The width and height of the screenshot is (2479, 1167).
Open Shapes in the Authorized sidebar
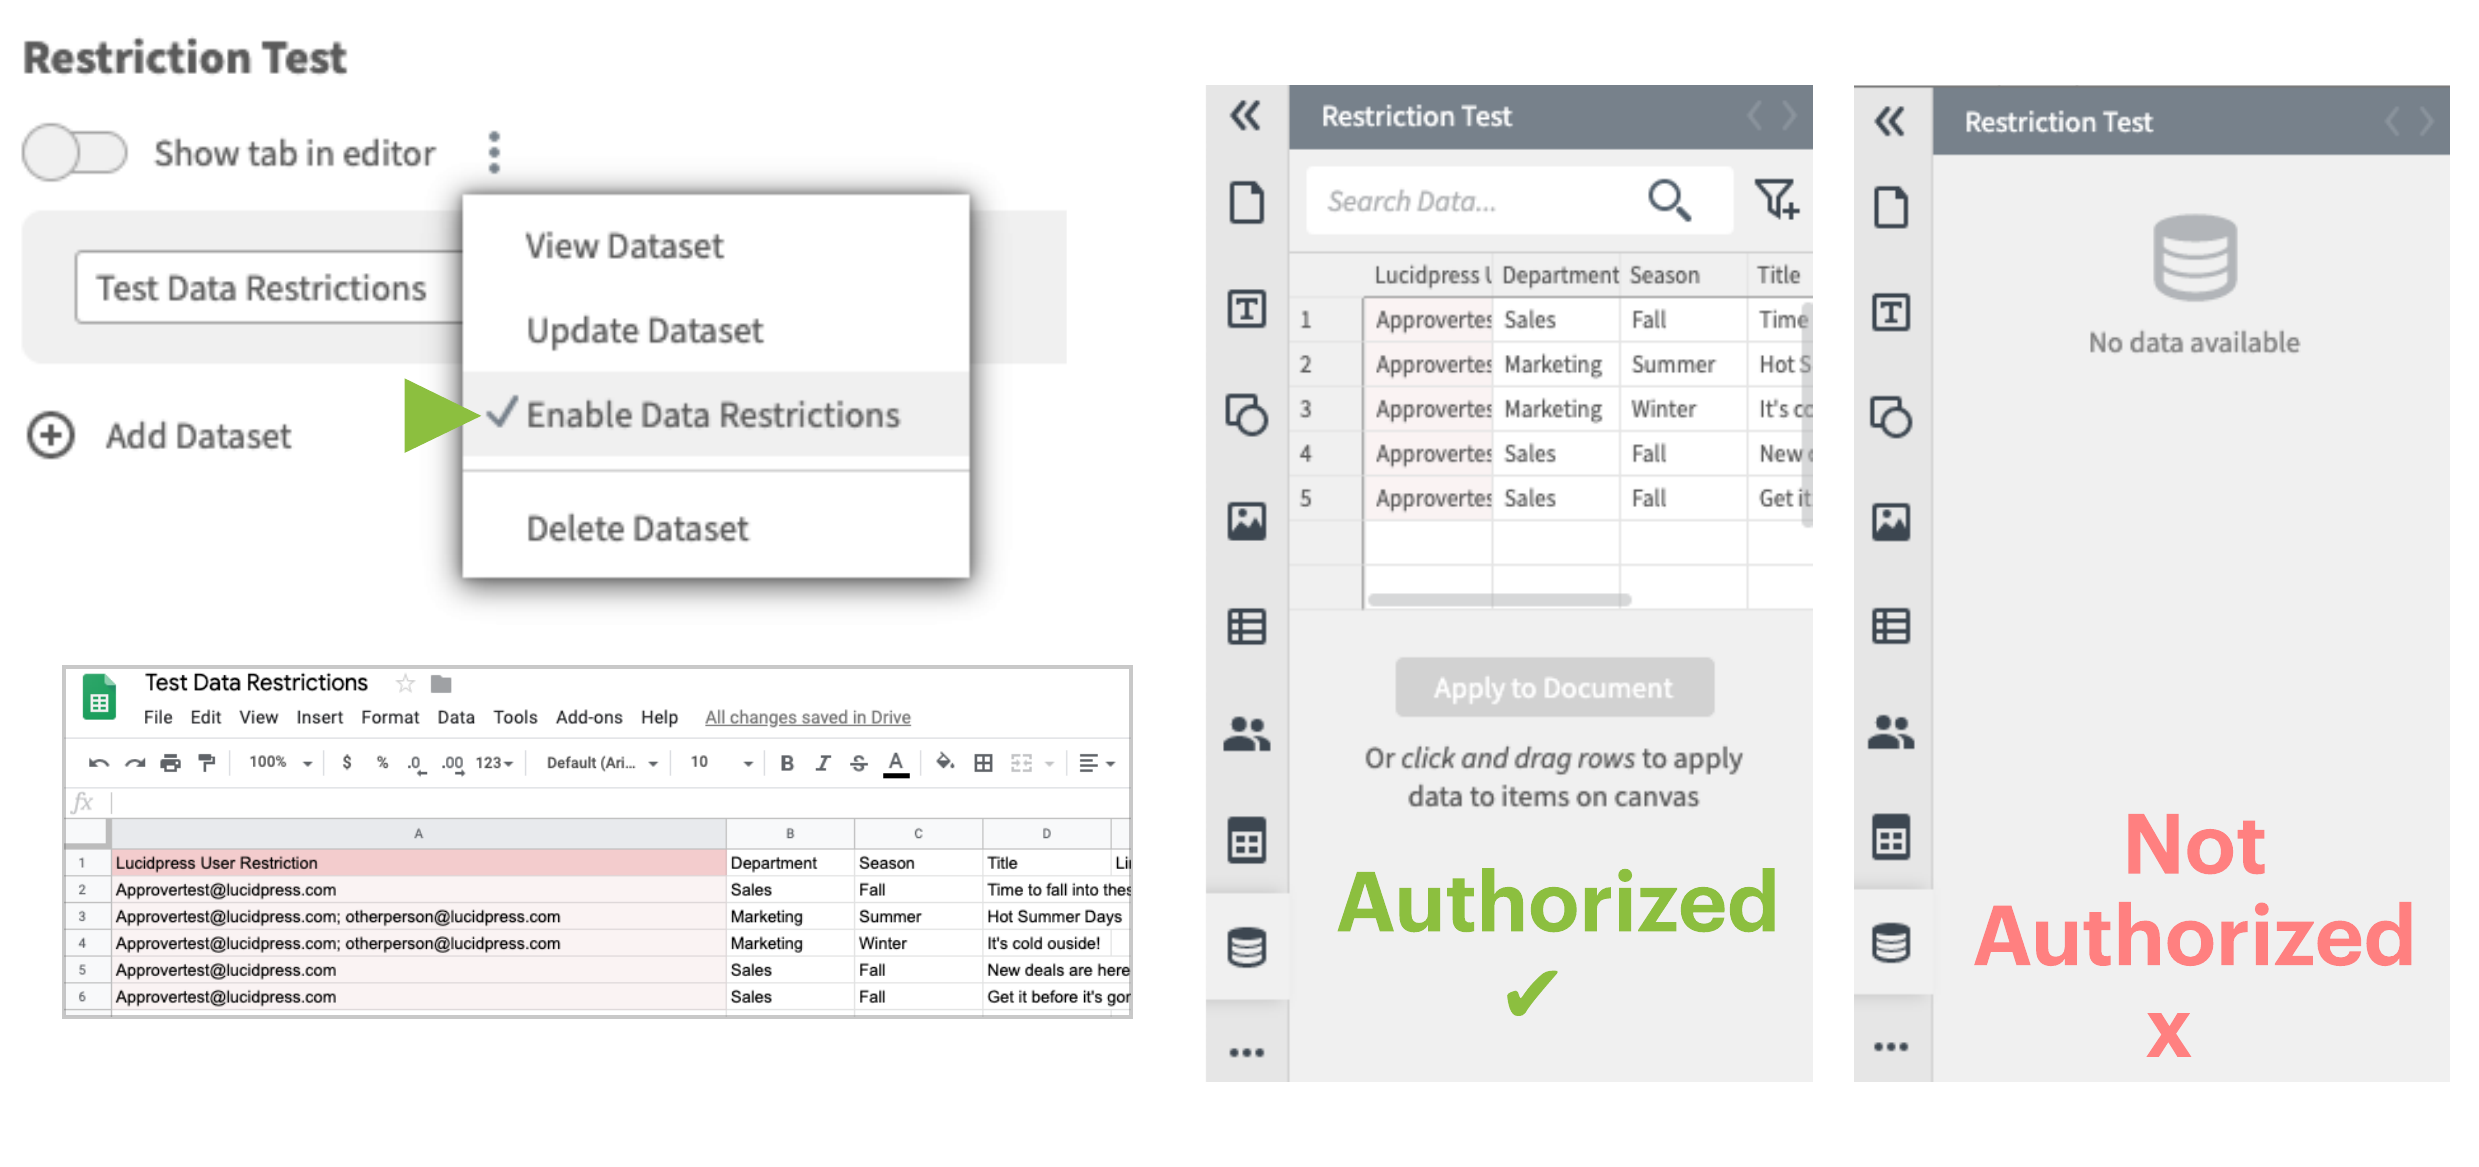coord(1246,415)
